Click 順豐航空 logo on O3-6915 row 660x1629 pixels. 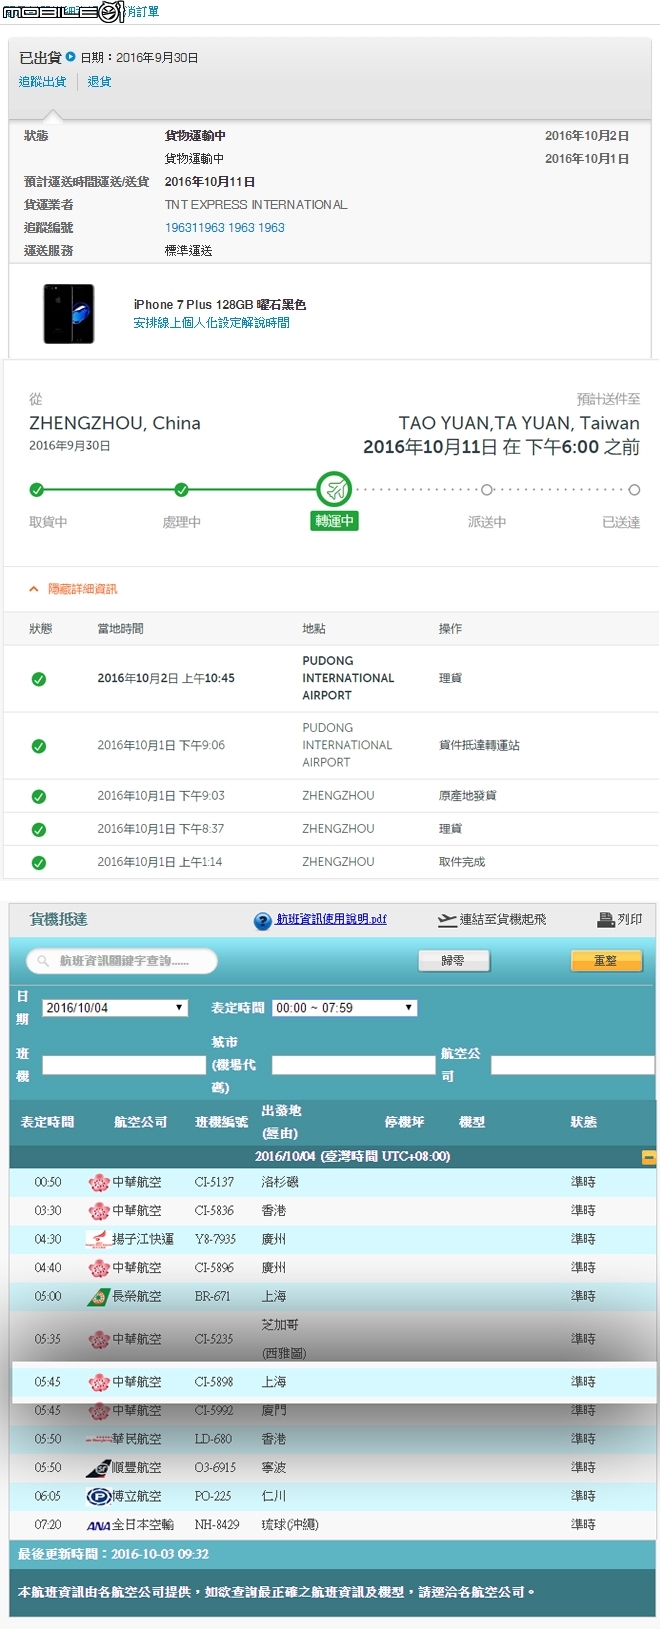point(98,1468)
